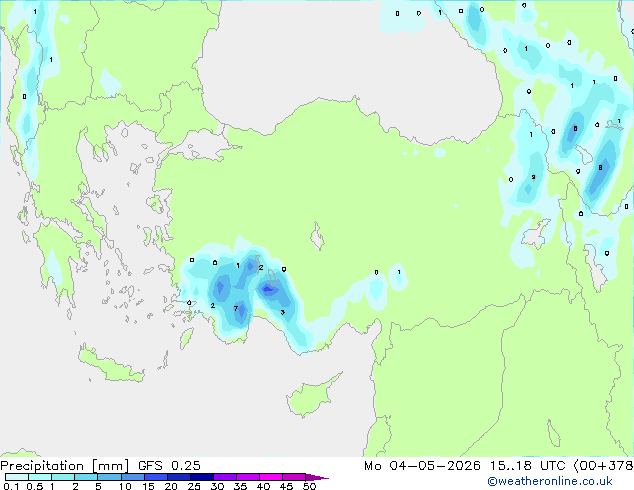
Task: Click the "40" legend scale label
Action: click(263, 486)
